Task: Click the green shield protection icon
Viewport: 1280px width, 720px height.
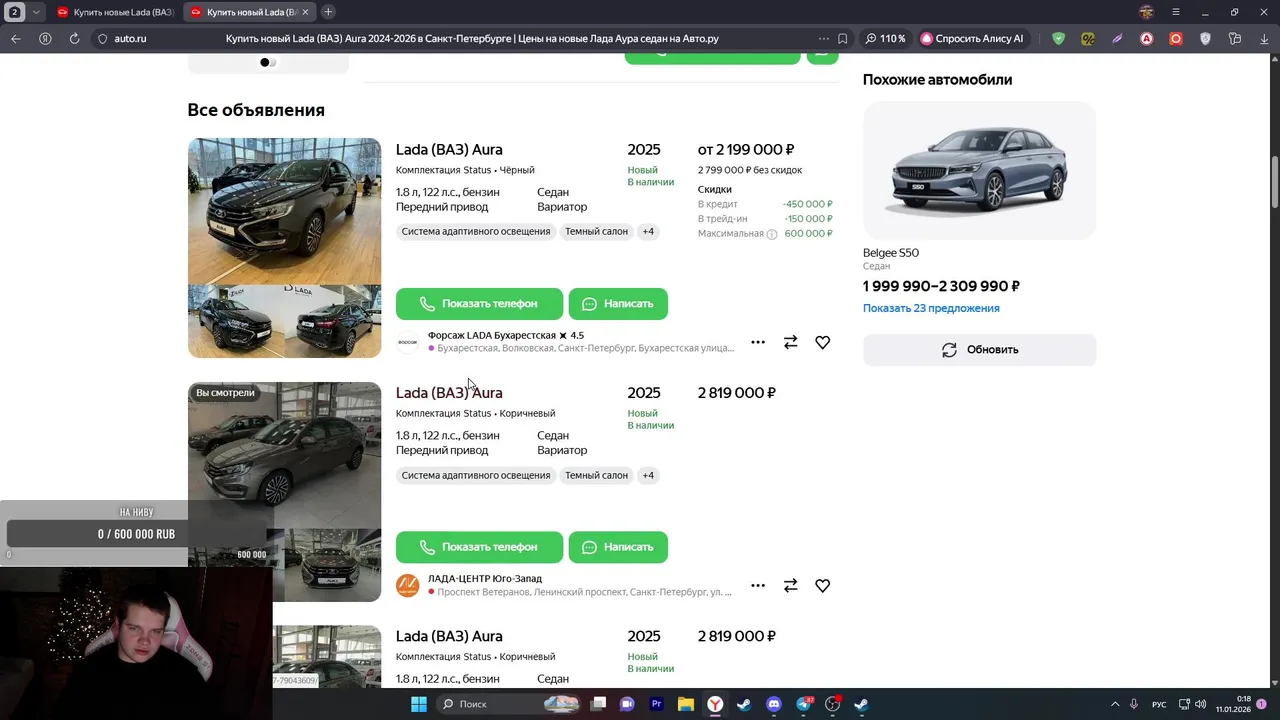Action: pyautogui.click(x=1059, y=39)
